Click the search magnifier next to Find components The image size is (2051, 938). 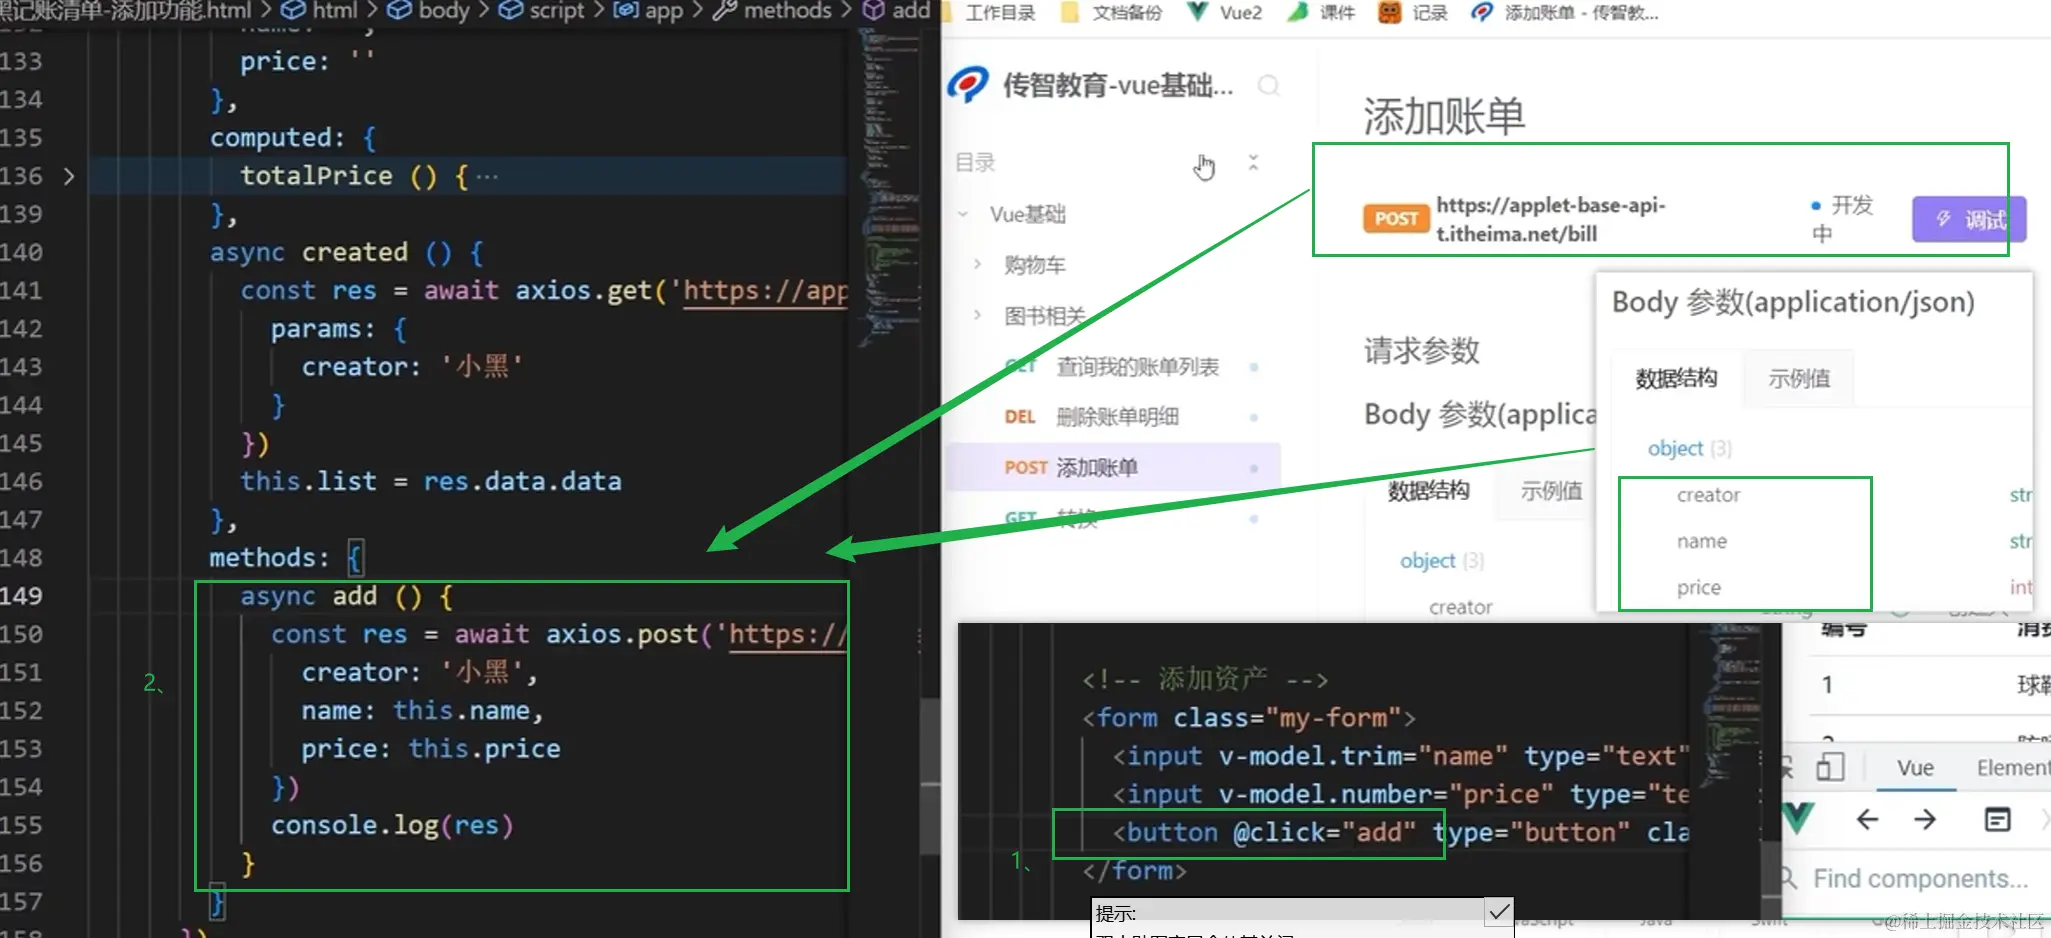[x=1788, y=878]
